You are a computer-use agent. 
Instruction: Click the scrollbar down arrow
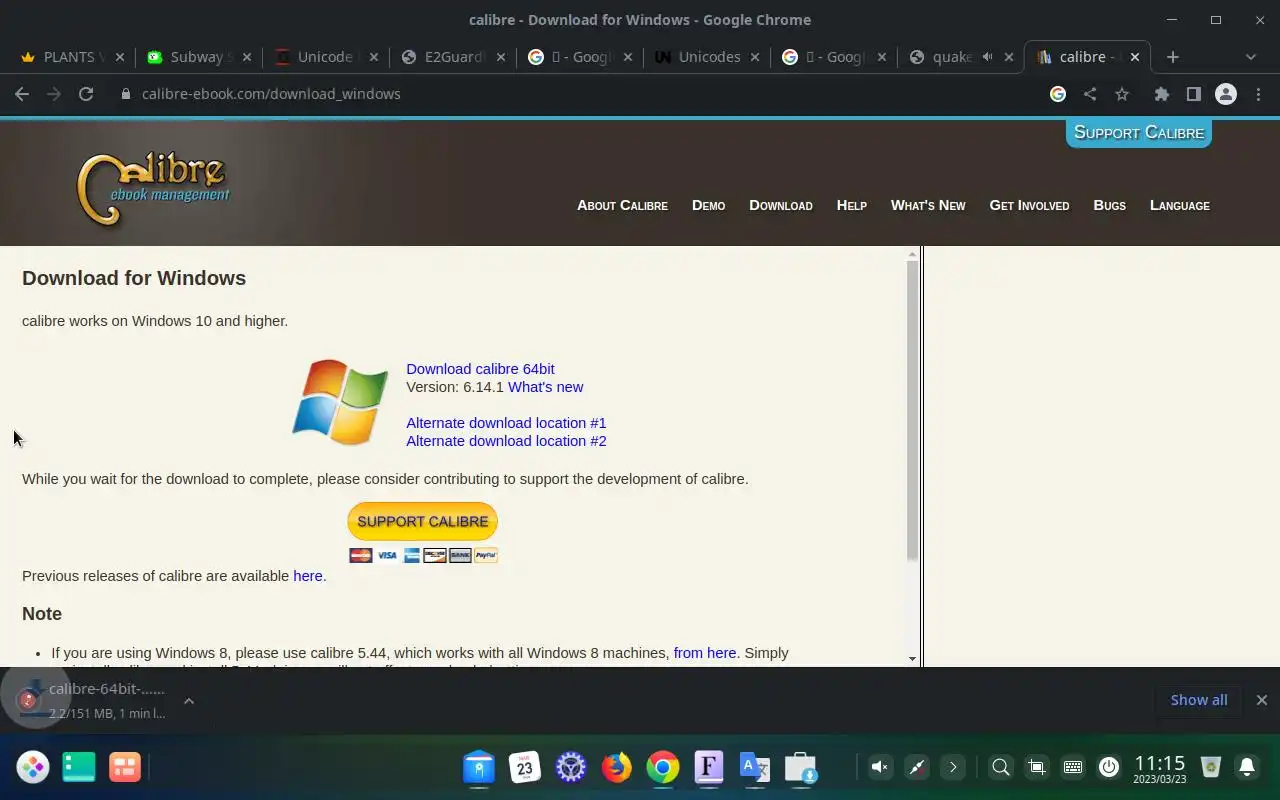coord(912,659)
